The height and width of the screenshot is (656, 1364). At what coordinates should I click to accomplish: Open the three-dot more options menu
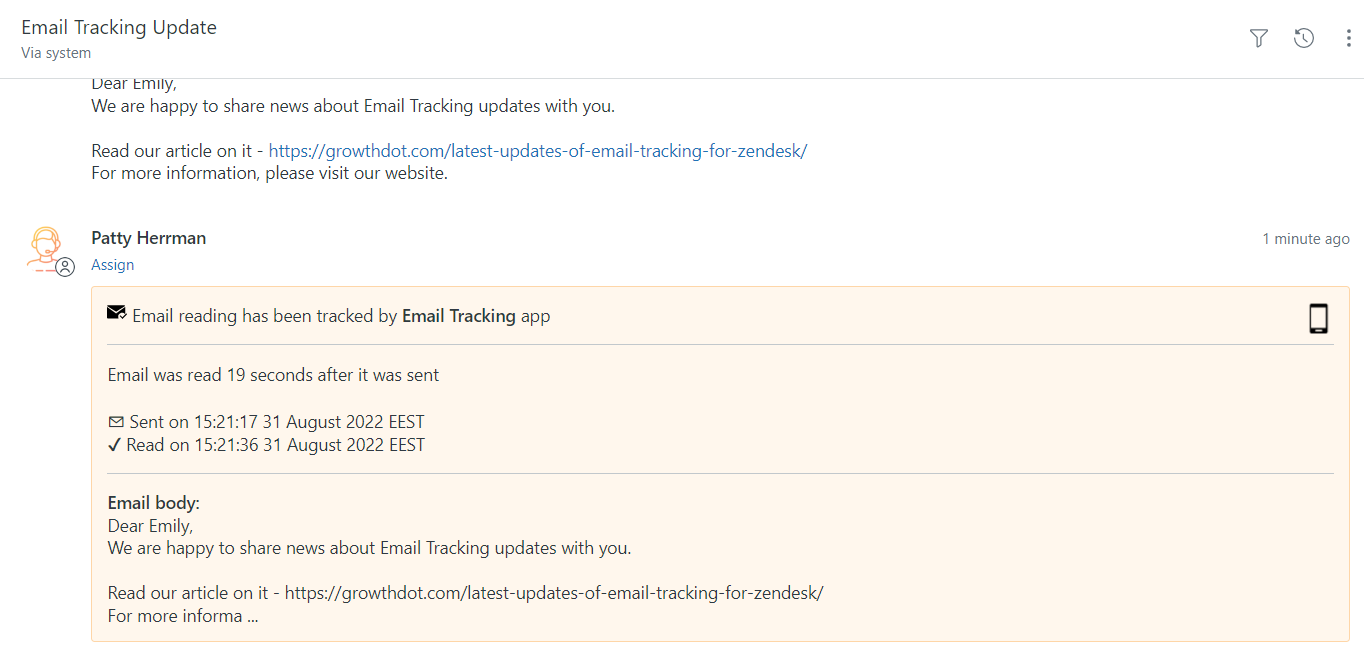[1349, 38]
